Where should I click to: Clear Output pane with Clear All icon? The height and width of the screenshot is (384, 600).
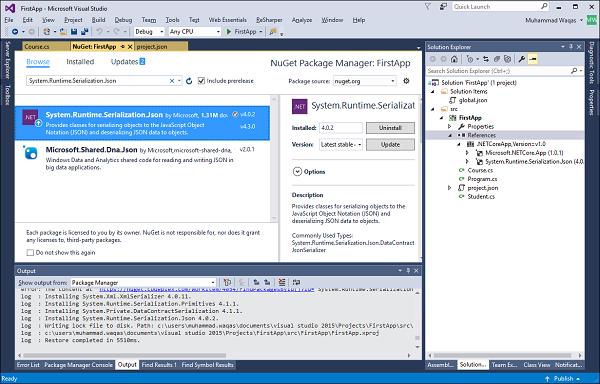click(x=282, y=283)
